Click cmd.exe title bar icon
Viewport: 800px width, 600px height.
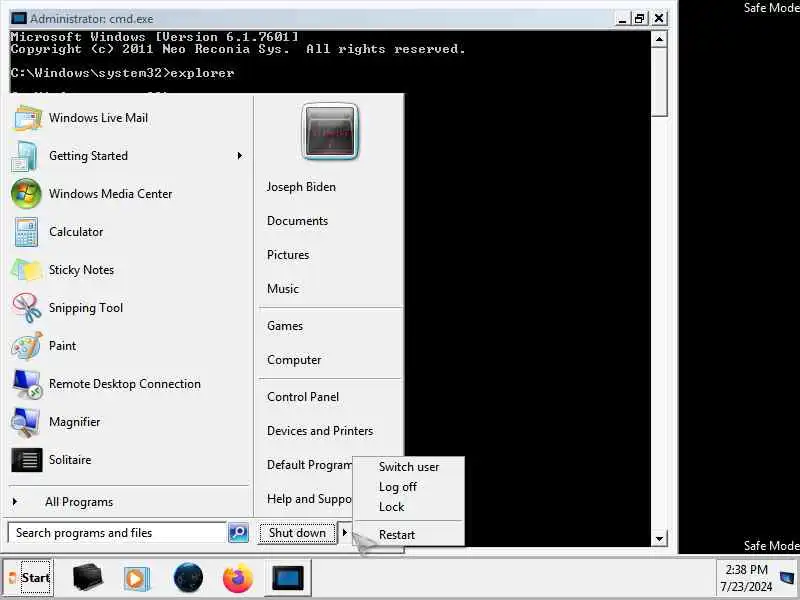coord(18,19)
